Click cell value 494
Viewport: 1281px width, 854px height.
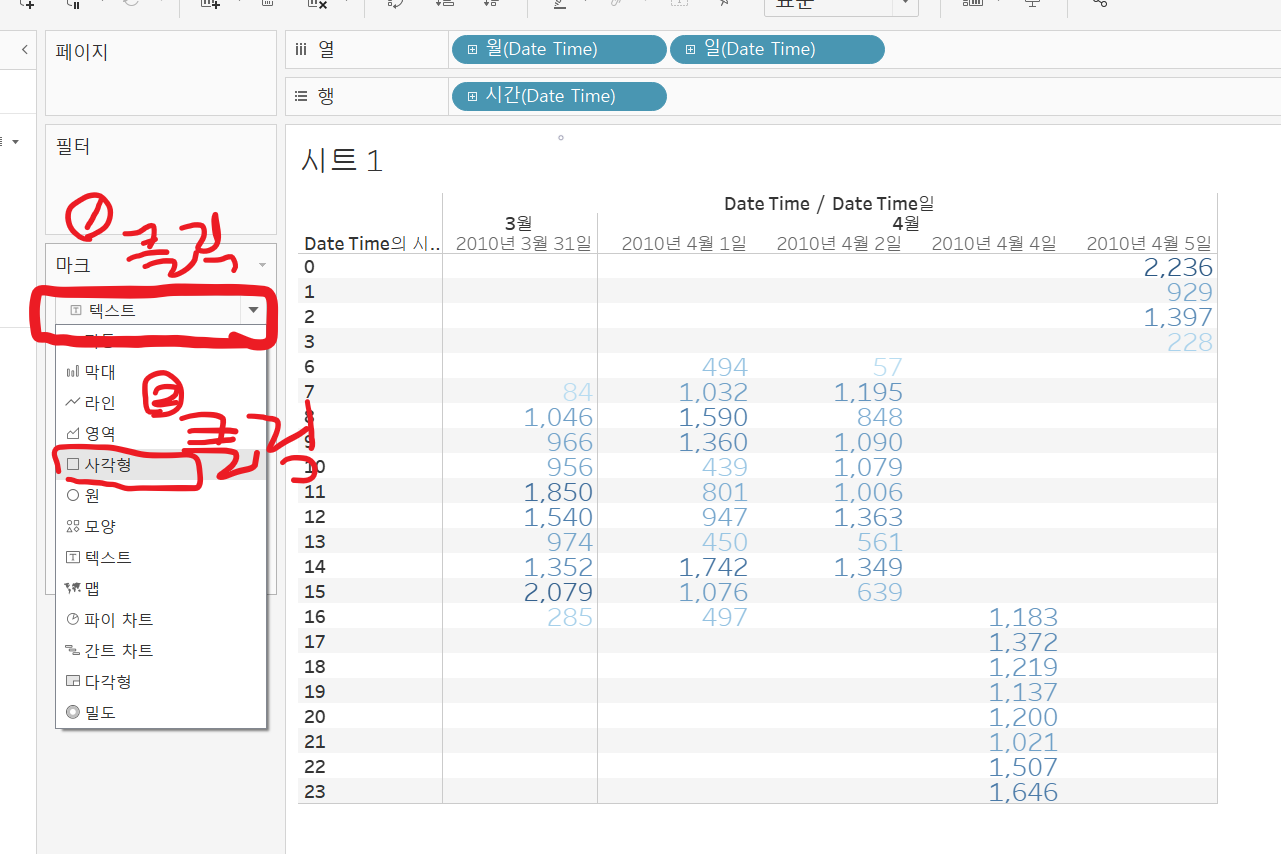[725, 367]
